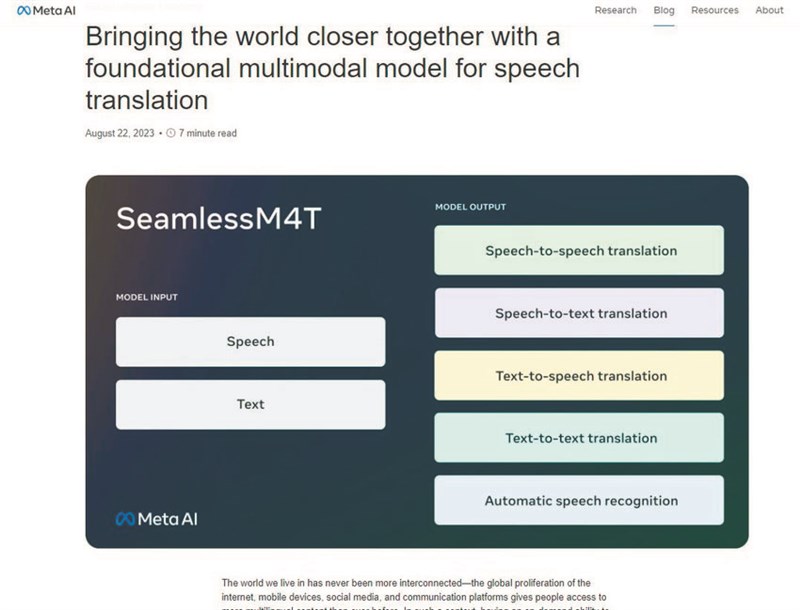Select the Speech-to-speech translation box

tap(580, 251)
